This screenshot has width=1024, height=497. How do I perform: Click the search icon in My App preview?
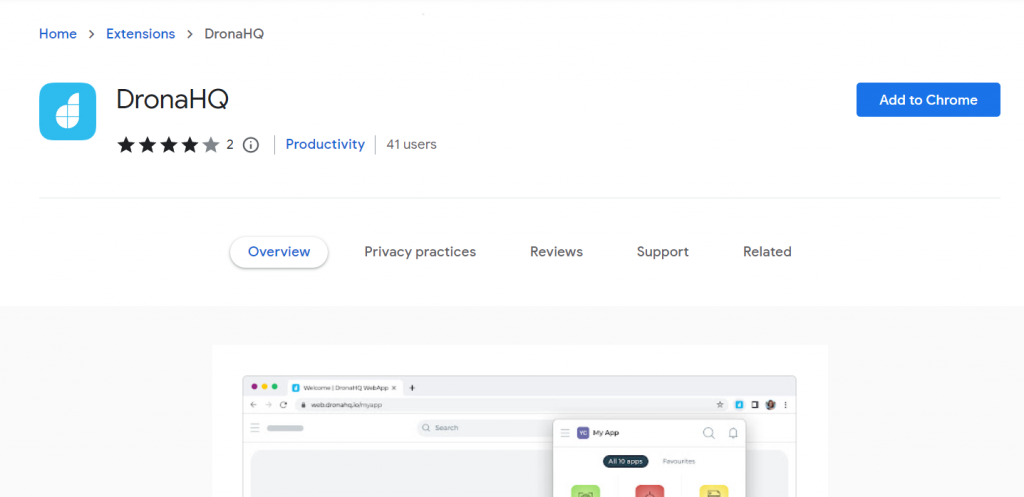click(709, 433)
